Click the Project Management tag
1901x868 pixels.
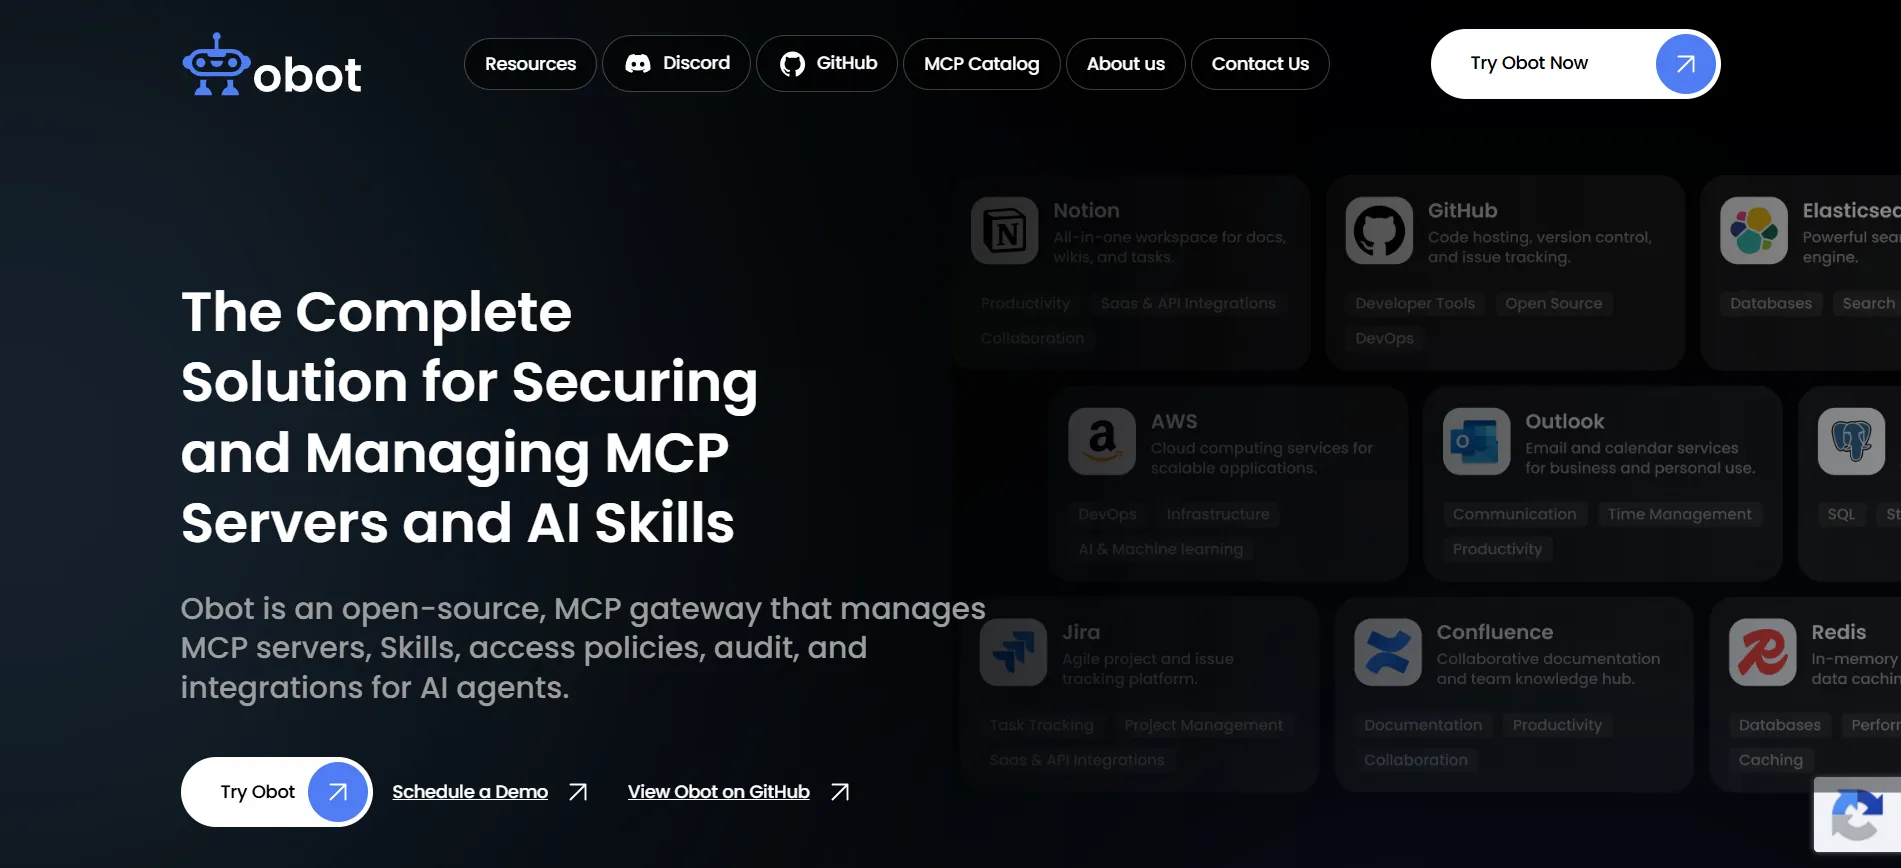1203,725
